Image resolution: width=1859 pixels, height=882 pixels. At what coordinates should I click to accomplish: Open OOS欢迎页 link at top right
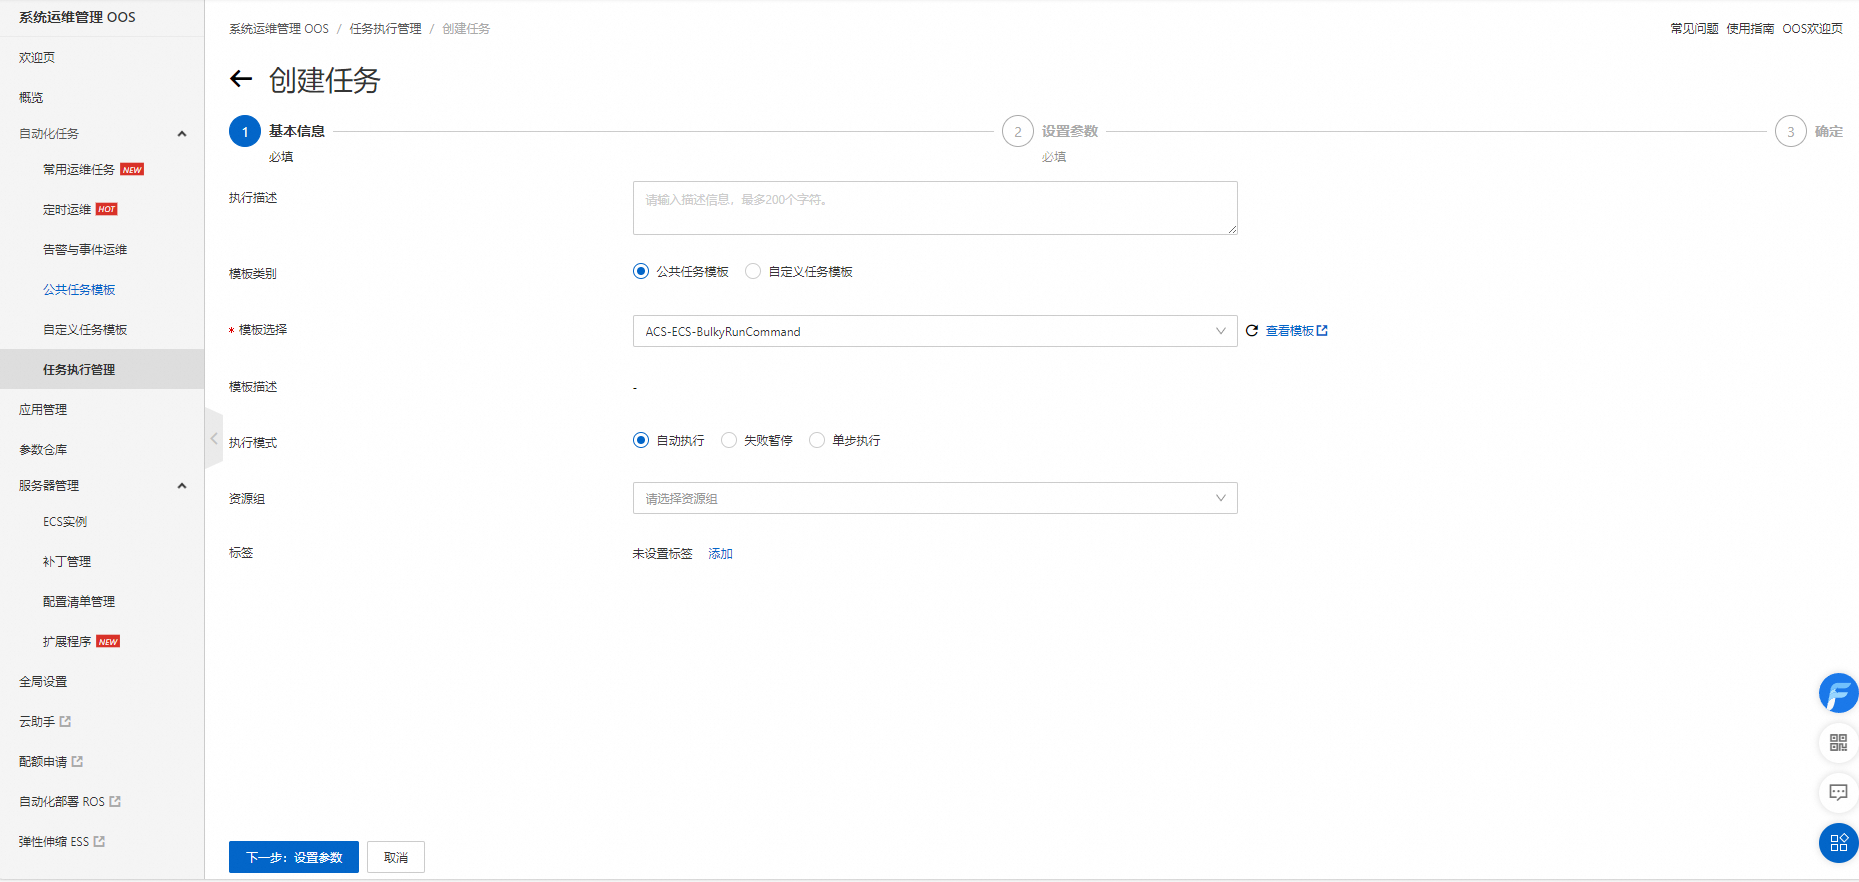click(1812, 28)
